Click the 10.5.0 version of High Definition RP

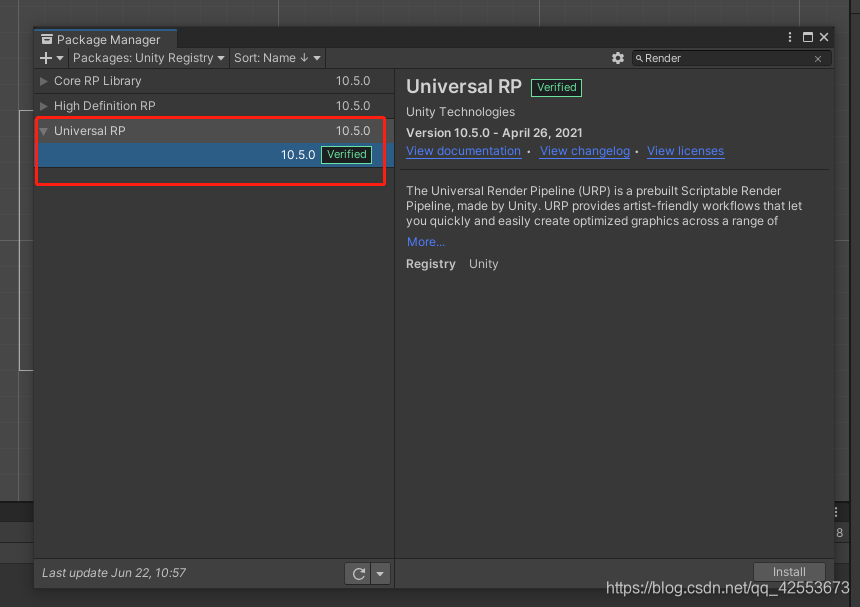point(353,106)
